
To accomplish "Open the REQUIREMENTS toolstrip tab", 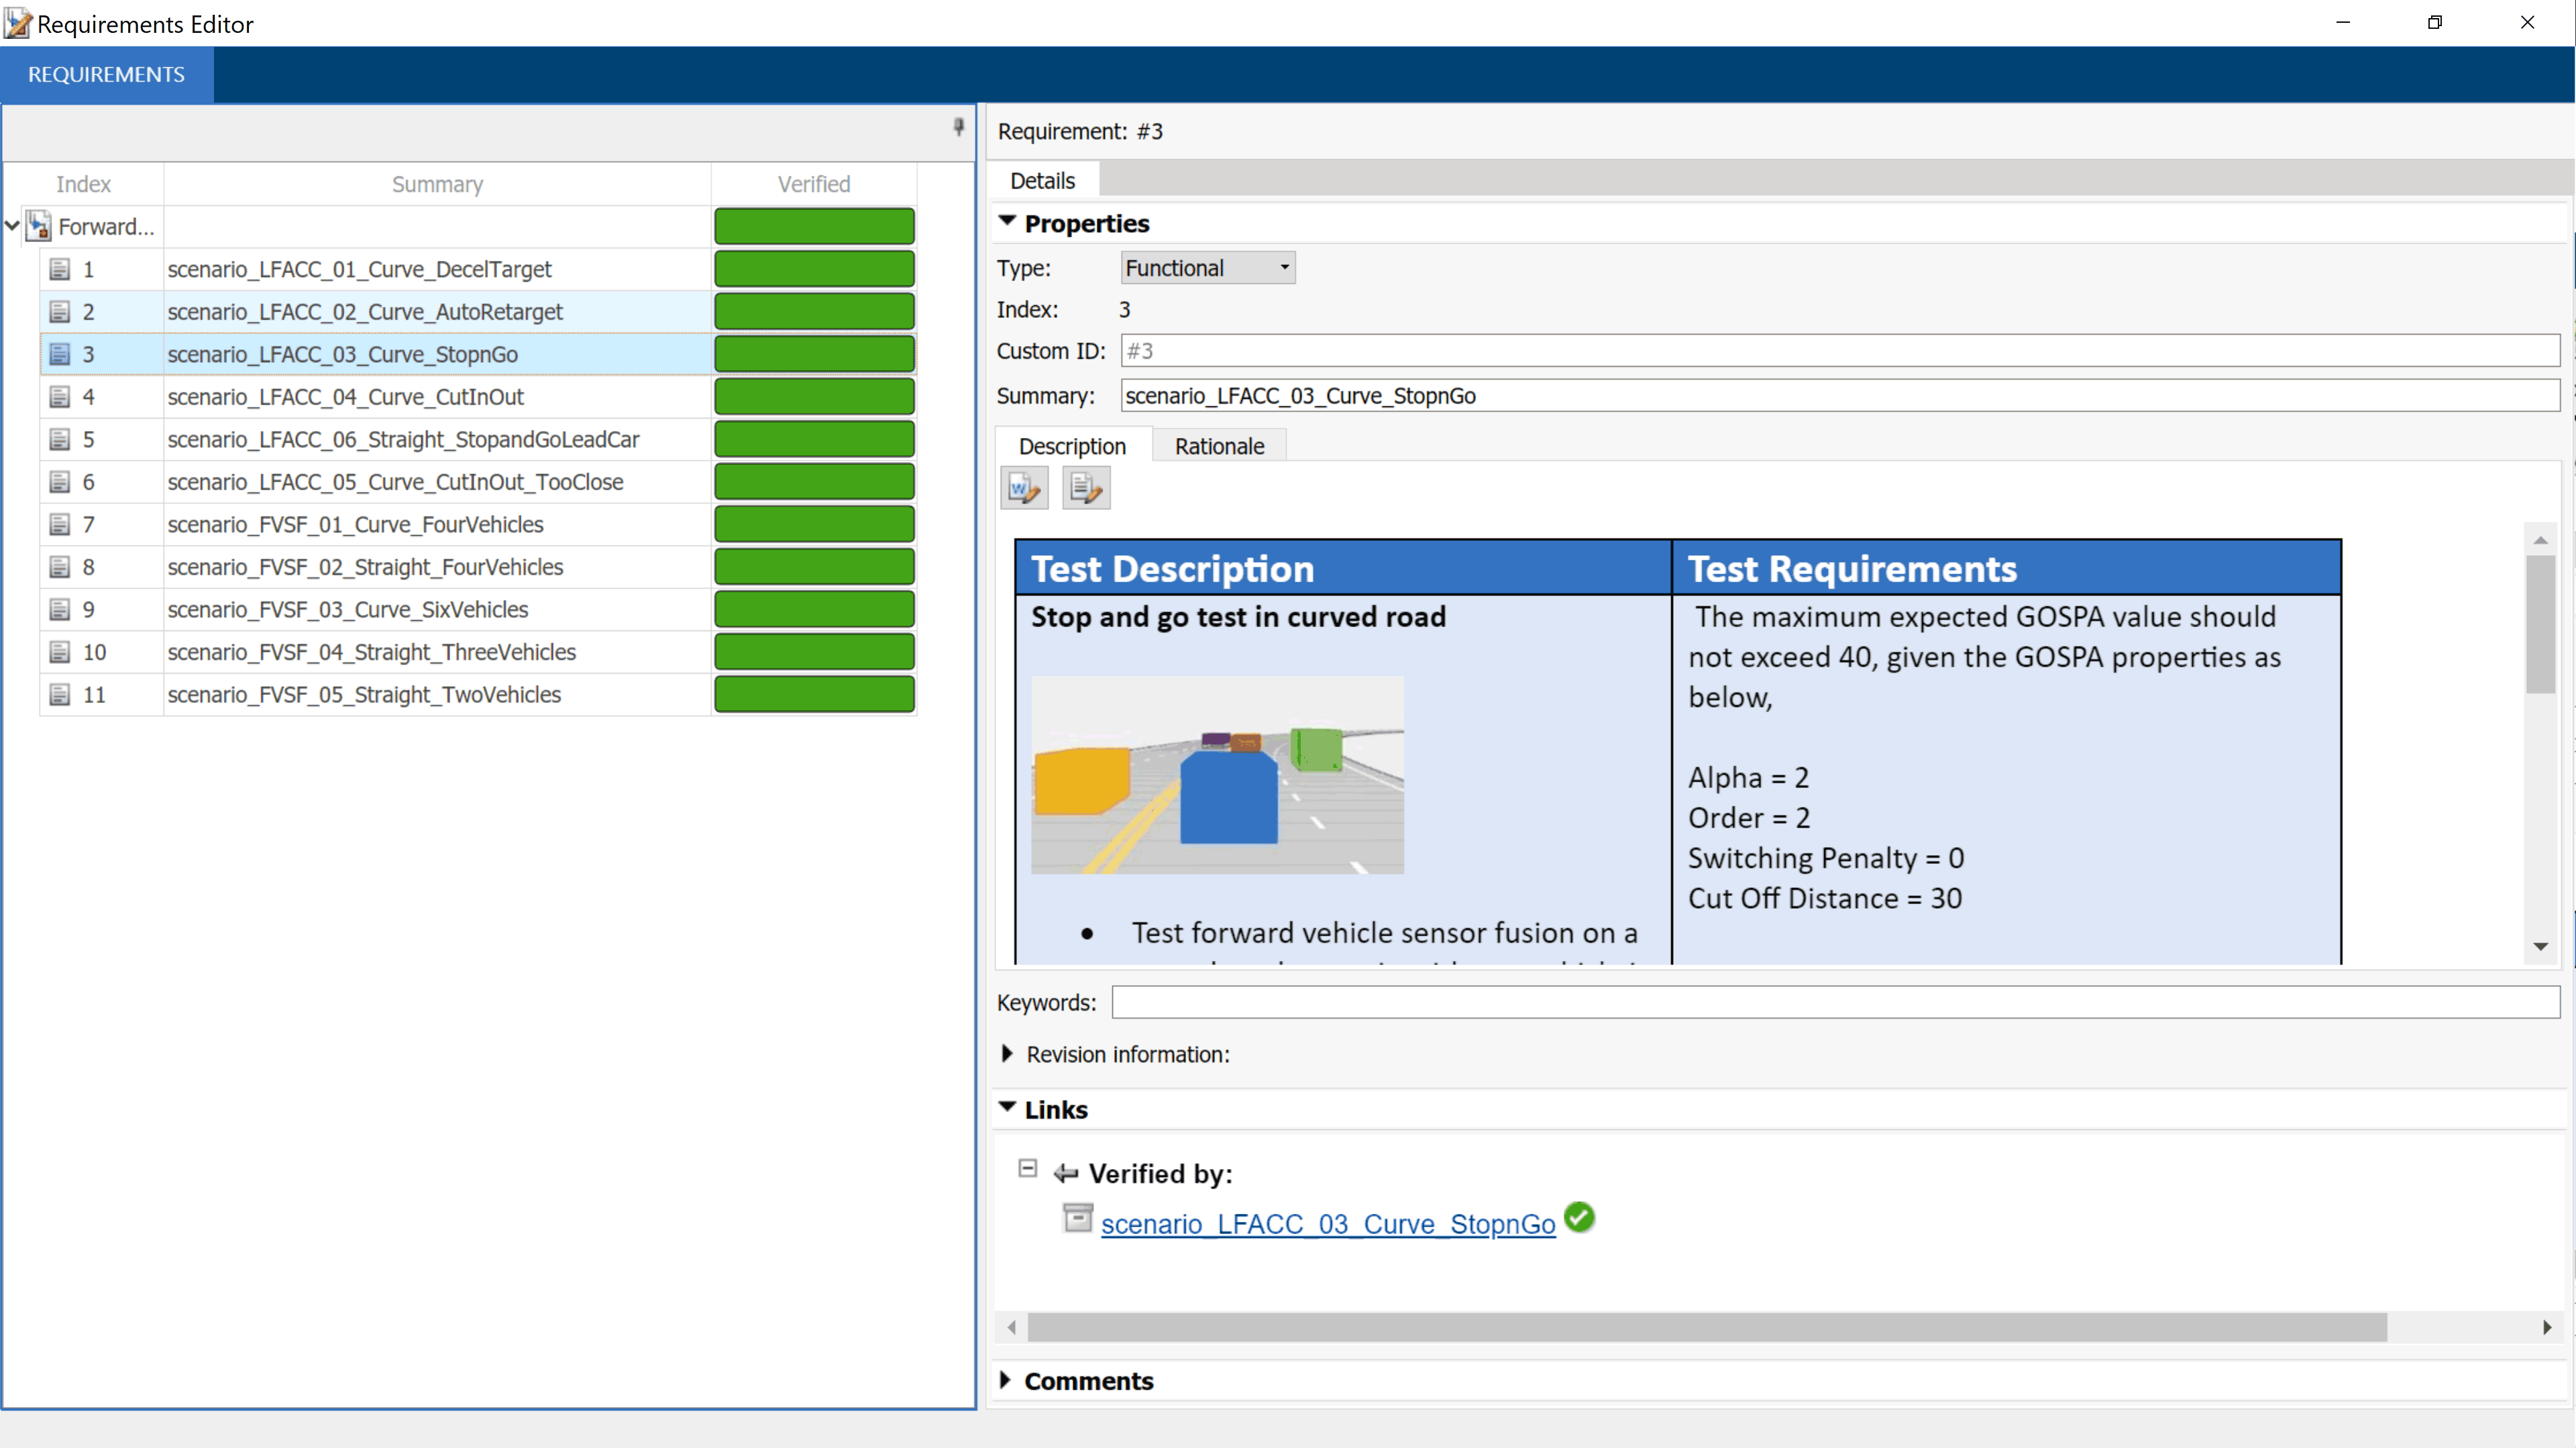I will pos(106,74).
